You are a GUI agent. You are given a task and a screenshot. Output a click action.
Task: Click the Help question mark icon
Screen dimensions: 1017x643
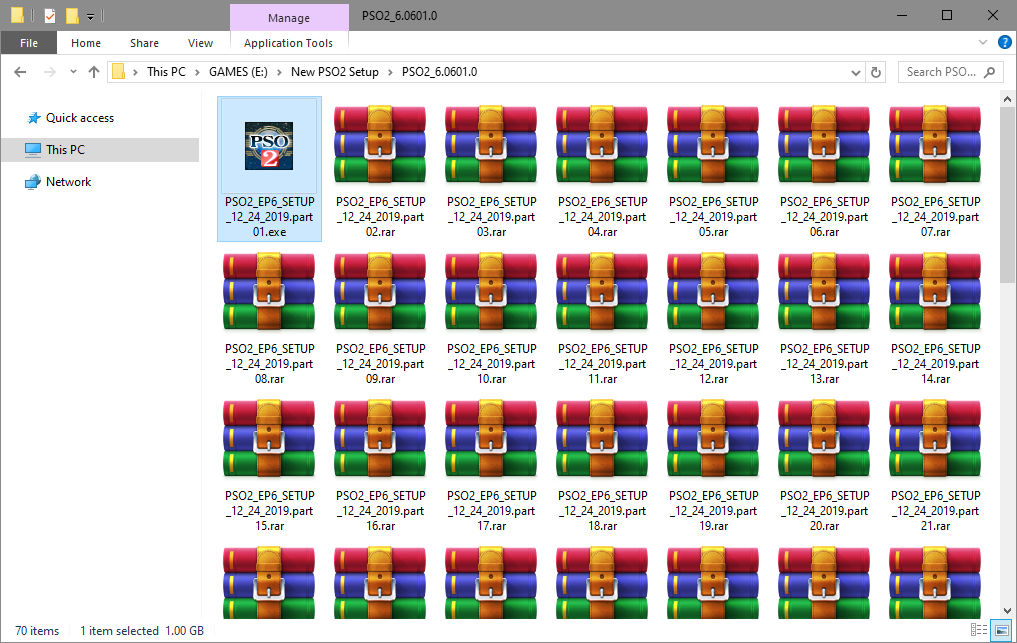1004,43
